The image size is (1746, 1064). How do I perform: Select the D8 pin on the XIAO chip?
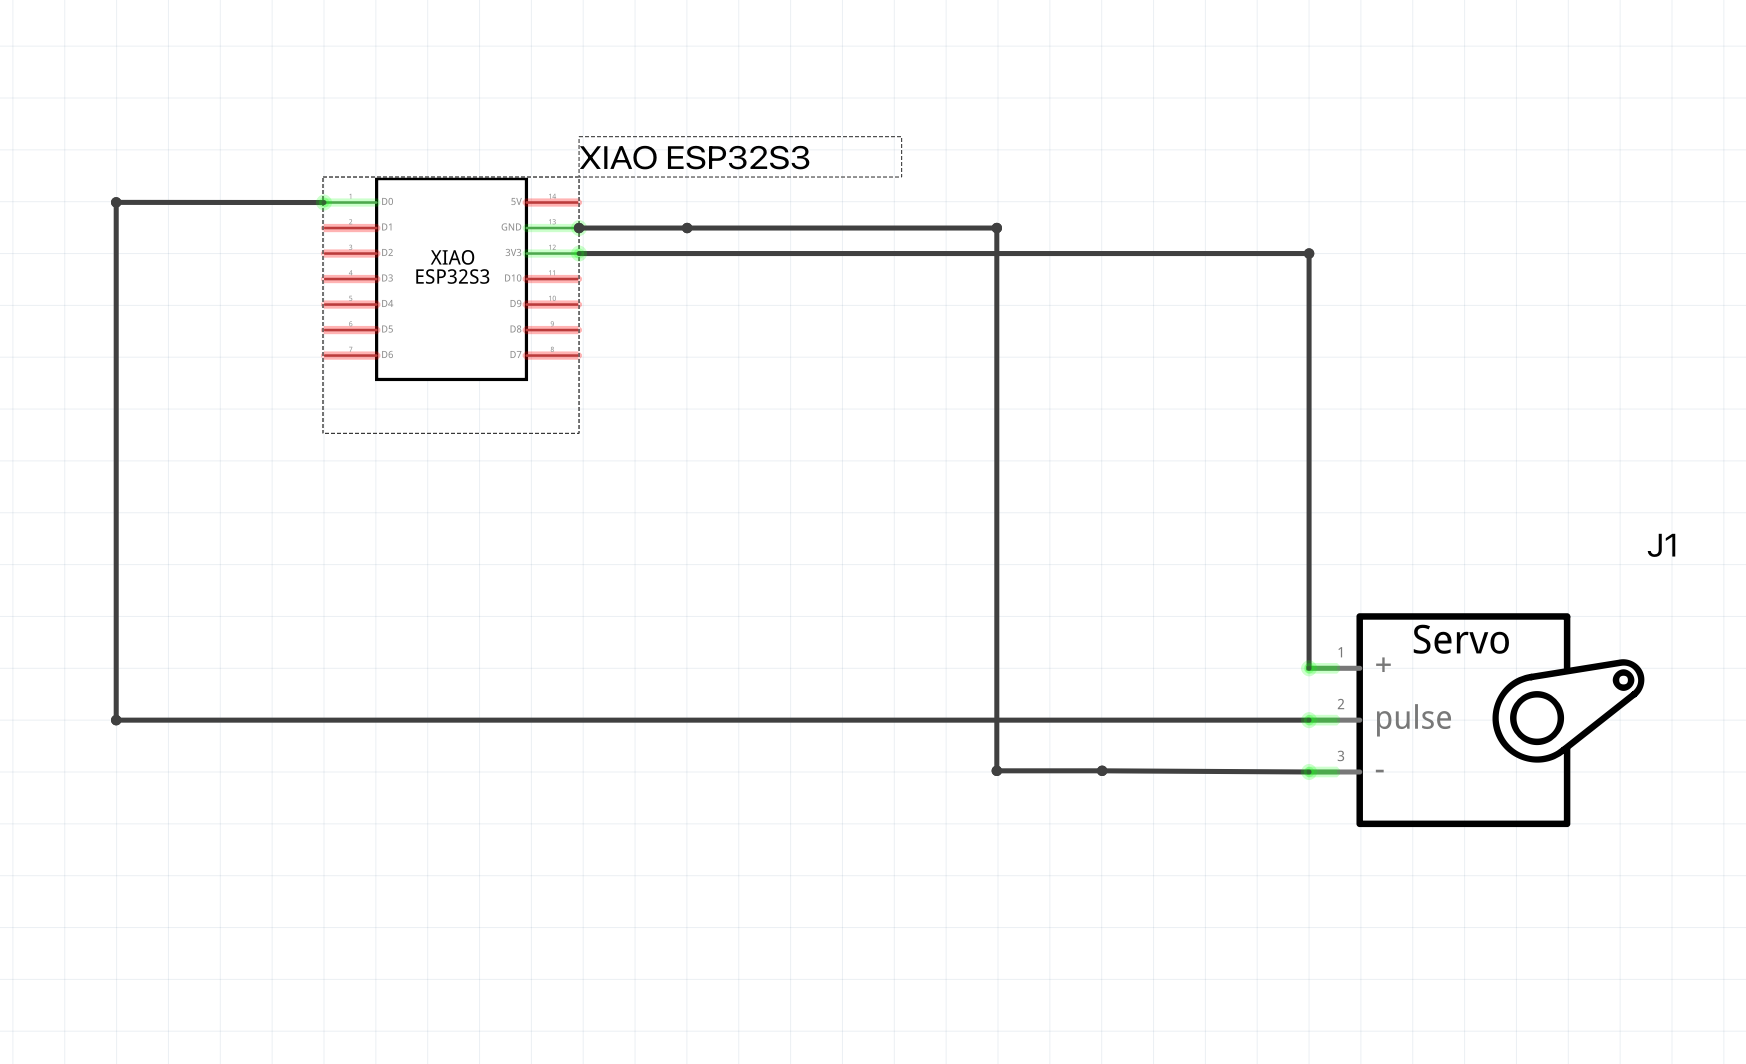(552, 330)
